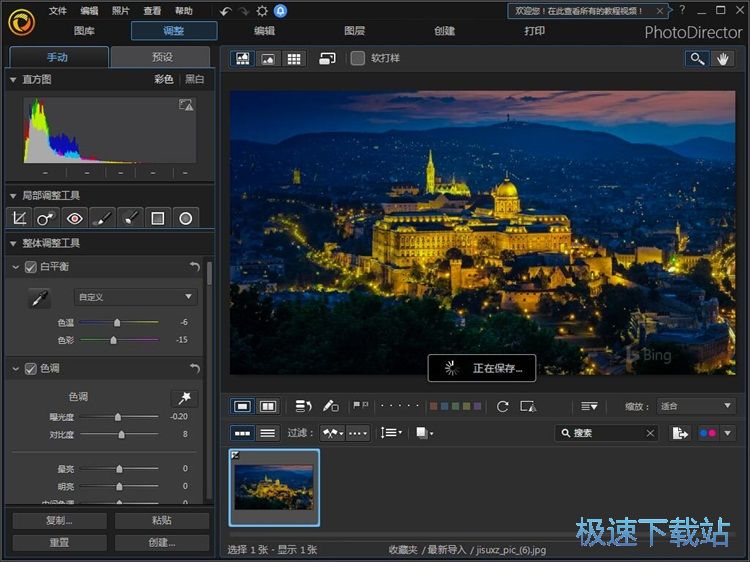Select the night castle photo thumbnail
The width and height of the screenshot is (750, 562).
click(x=274, y=487)
